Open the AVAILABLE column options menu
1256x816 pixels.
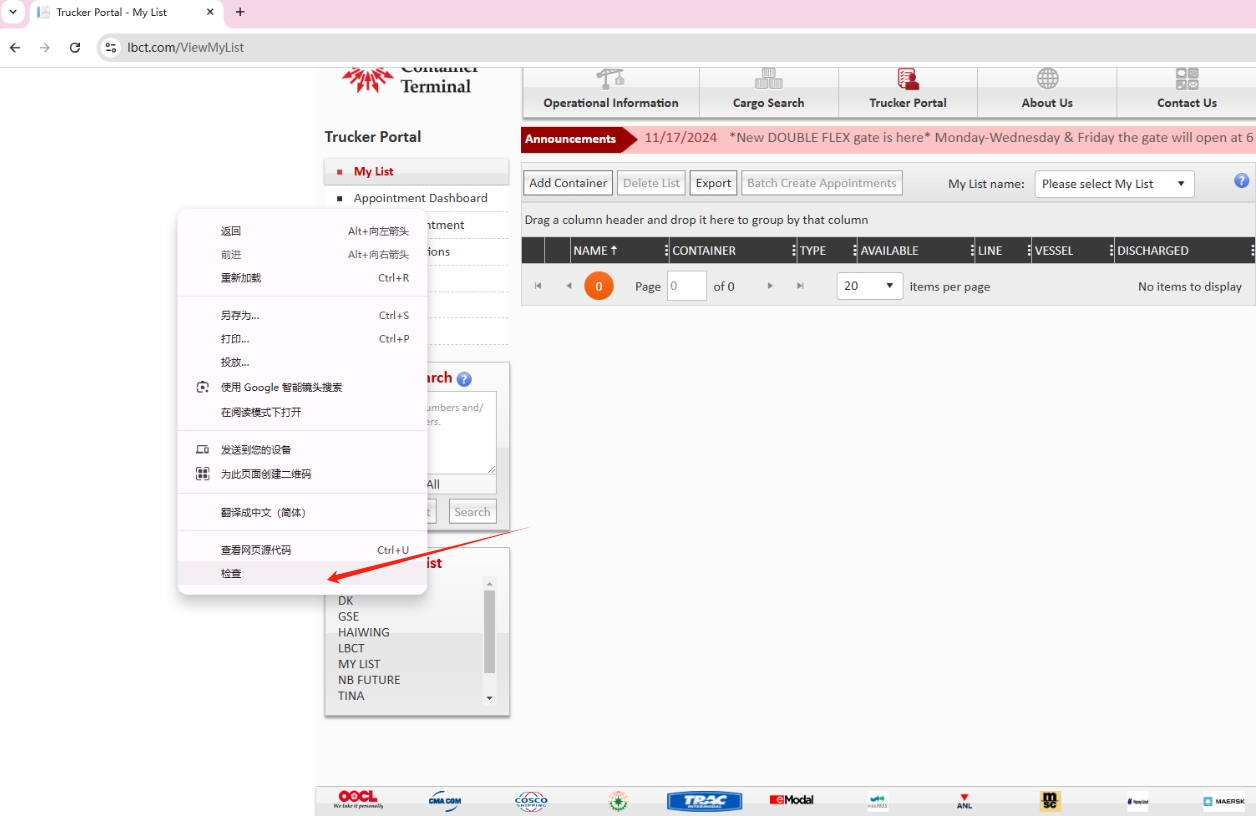(x=972, y=251)
